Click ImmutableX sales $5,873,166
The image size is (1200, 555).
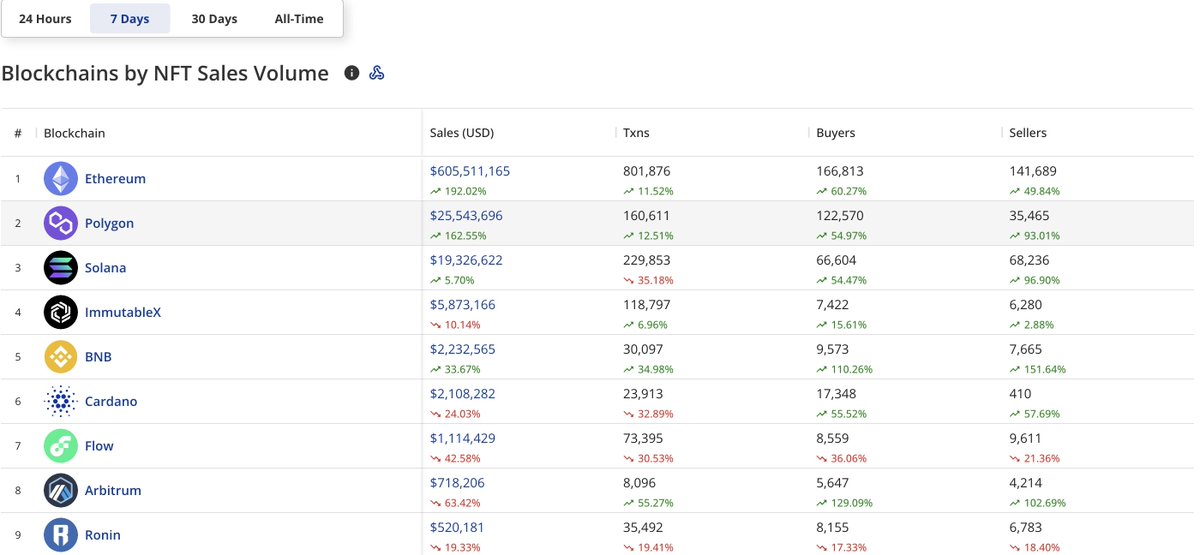462,304
